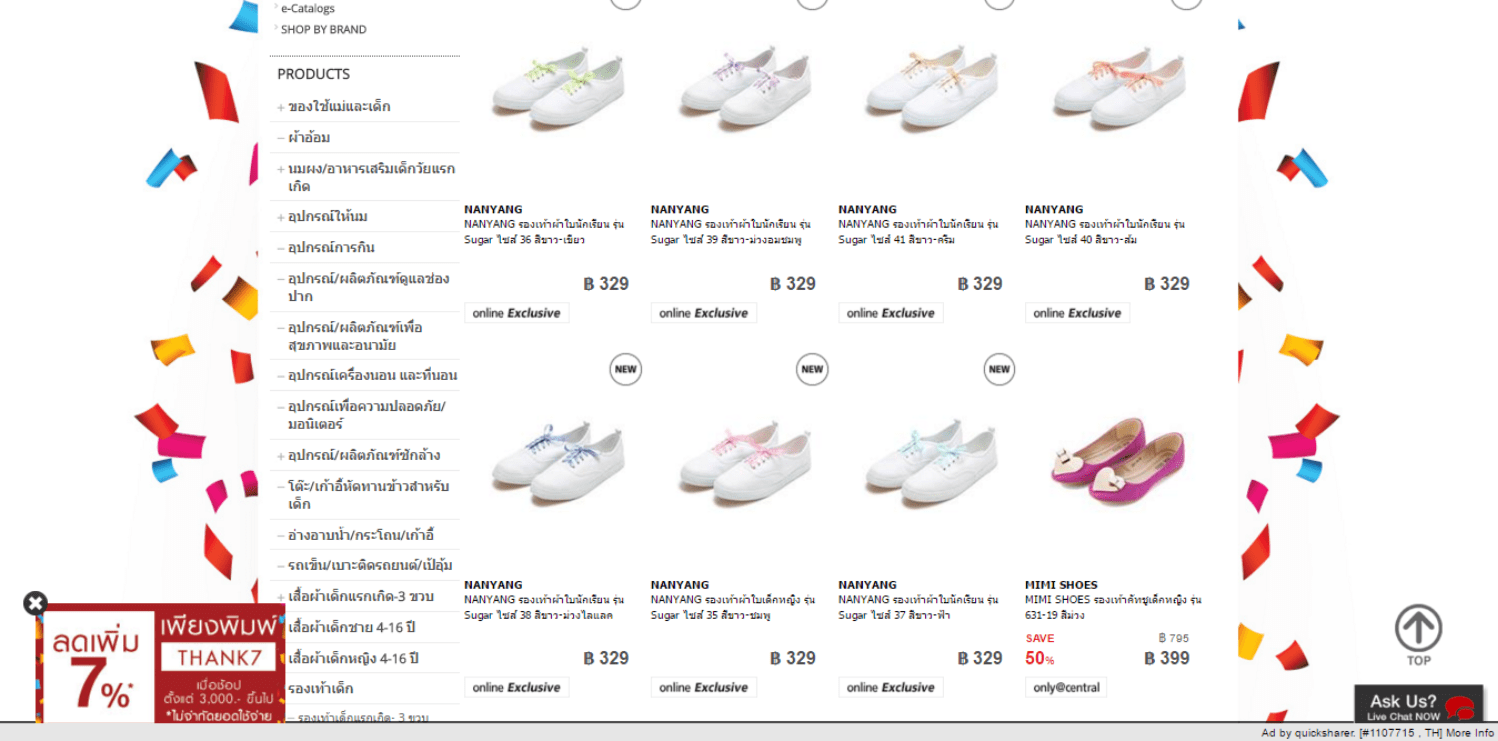Click NEW badge on Sugar size 37 shoe
Image resolution: width=1498 pixels, height=741 pixels.
point(999,369)
